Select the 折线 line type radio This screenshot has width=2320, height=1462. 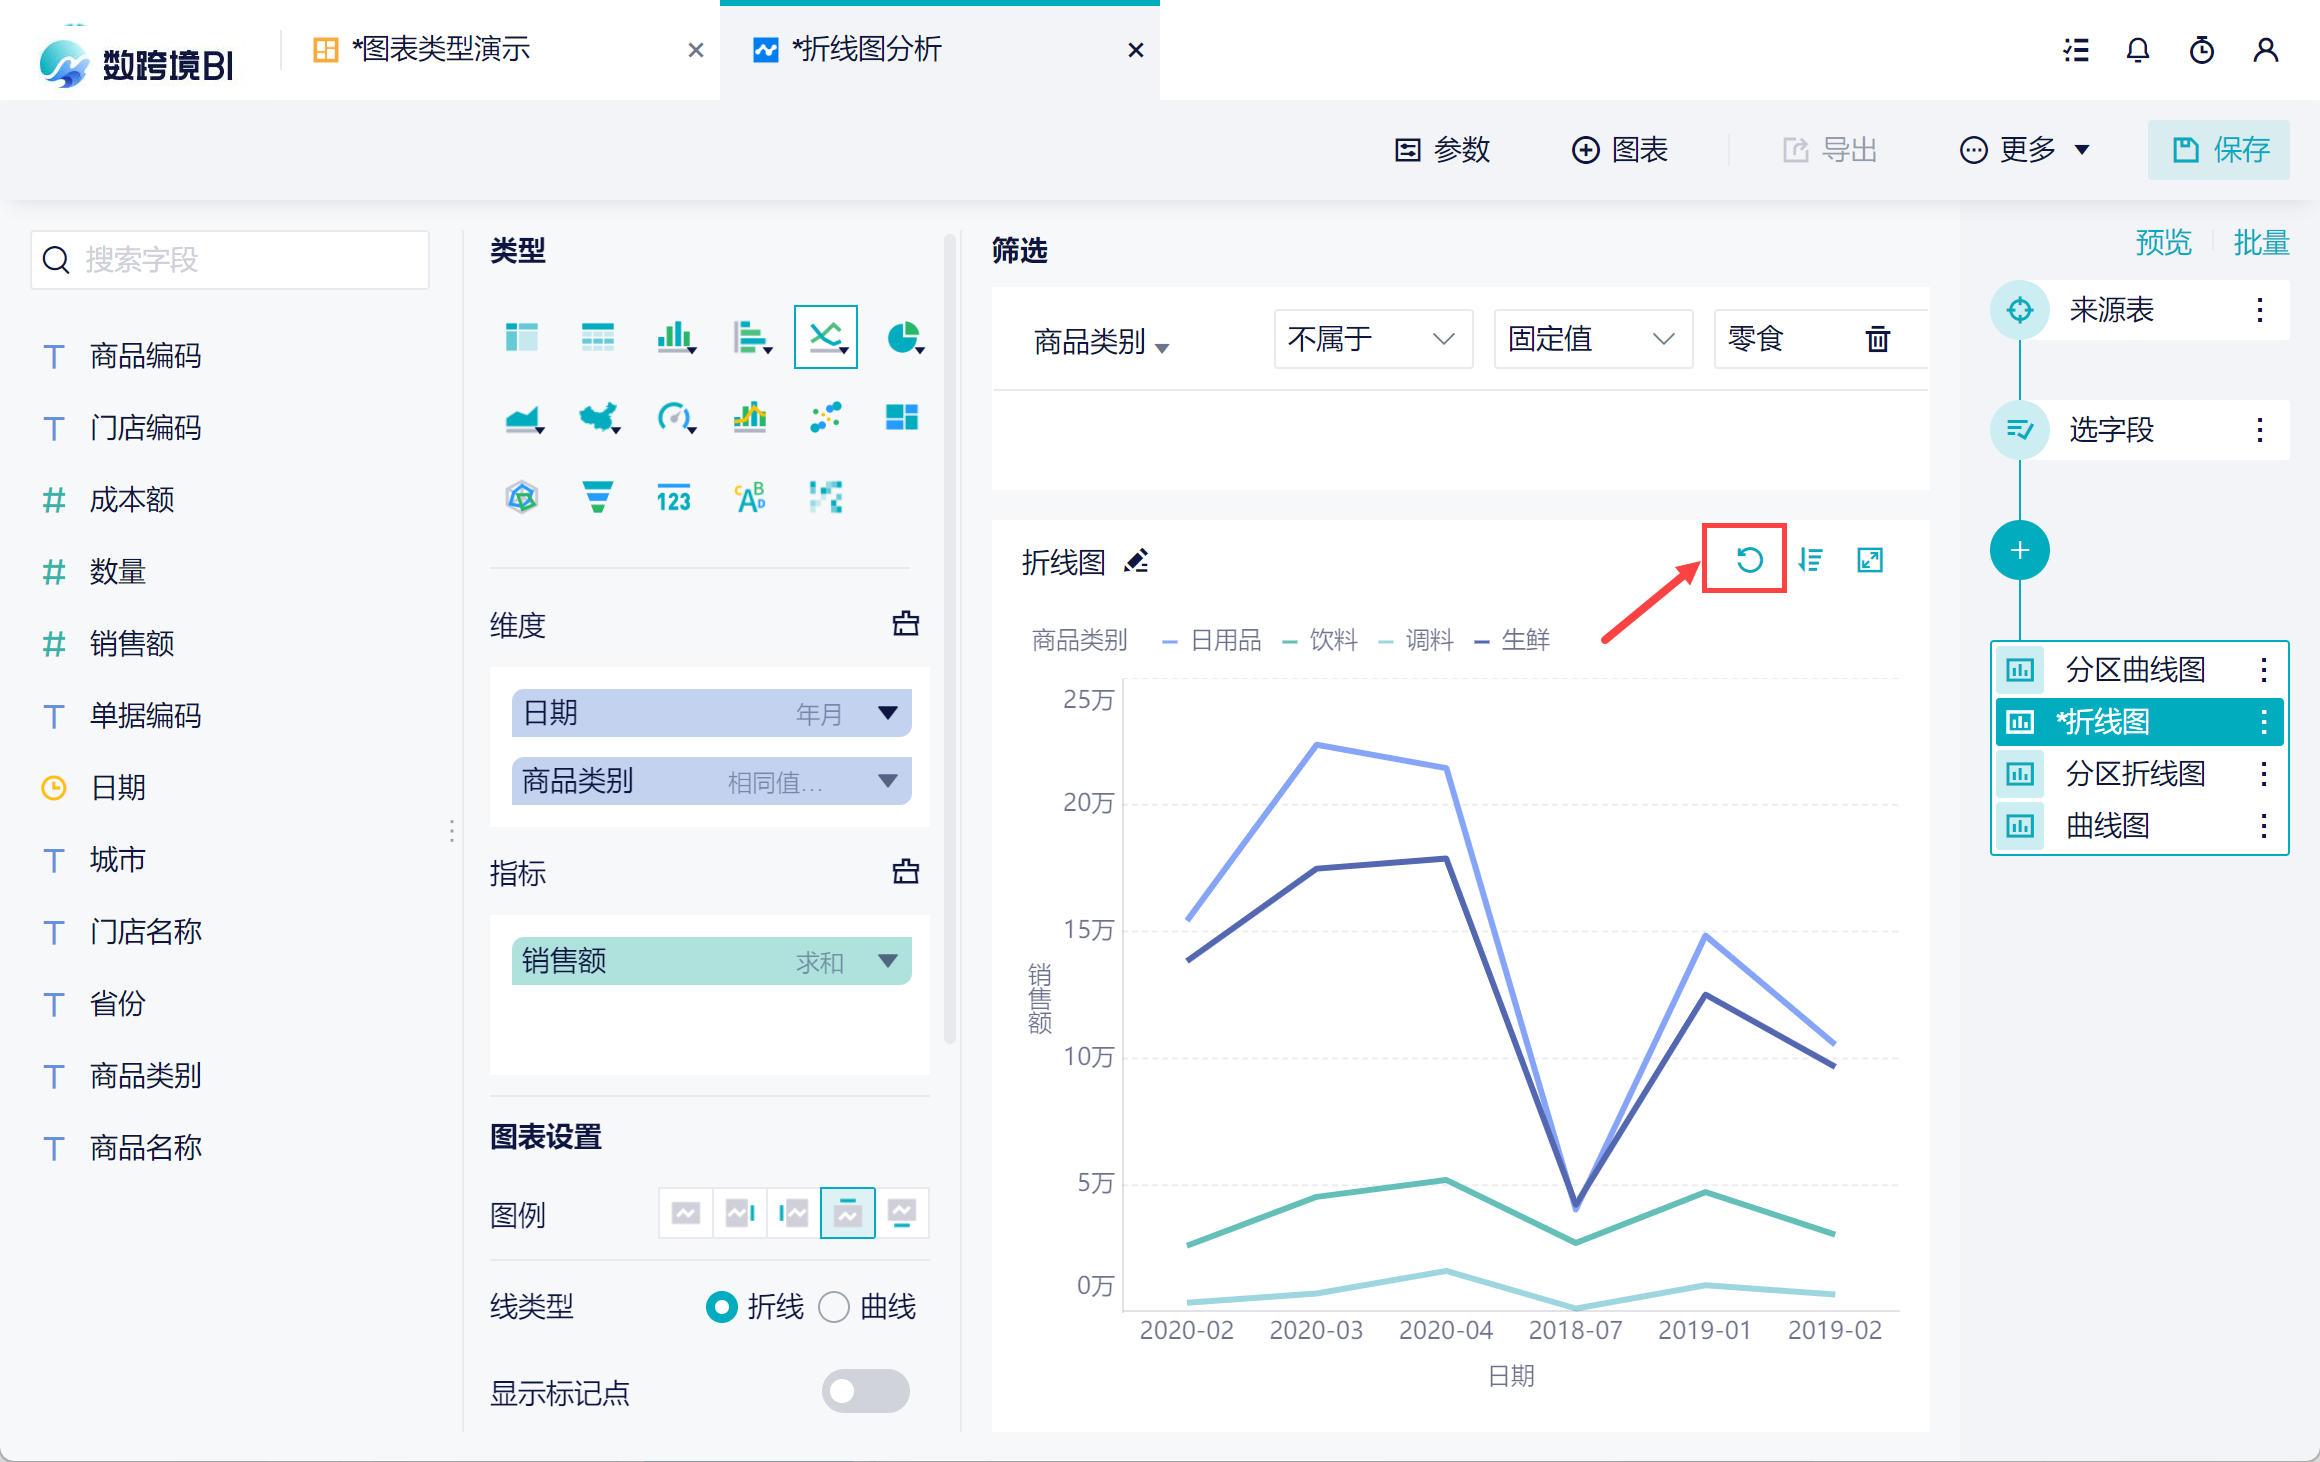pos(721,1307)
